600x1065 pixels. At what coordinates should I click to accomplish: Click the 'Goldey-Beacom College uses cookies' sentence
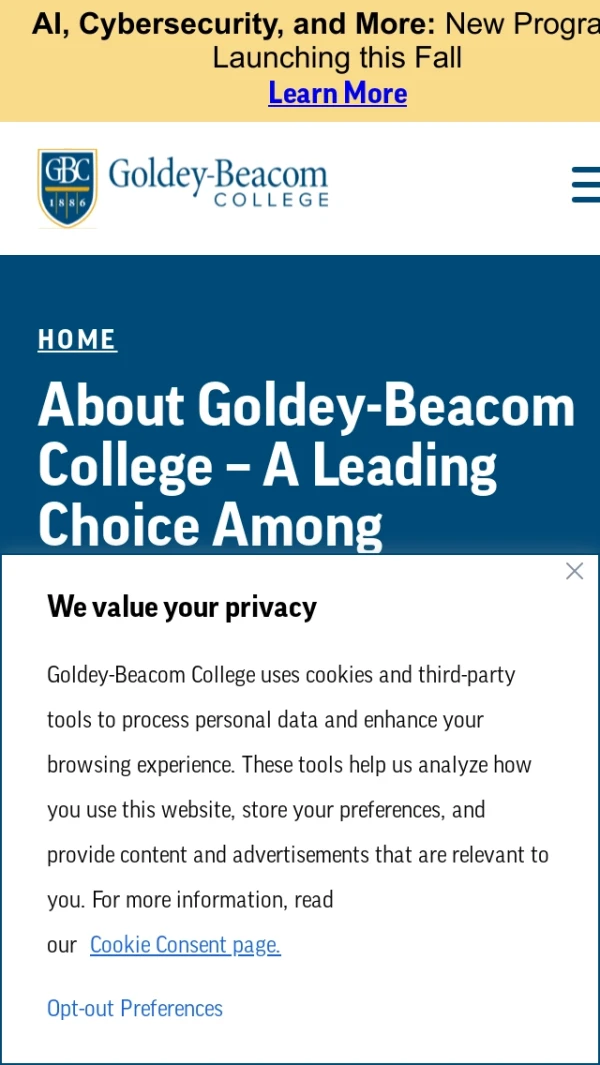[281, 675]
